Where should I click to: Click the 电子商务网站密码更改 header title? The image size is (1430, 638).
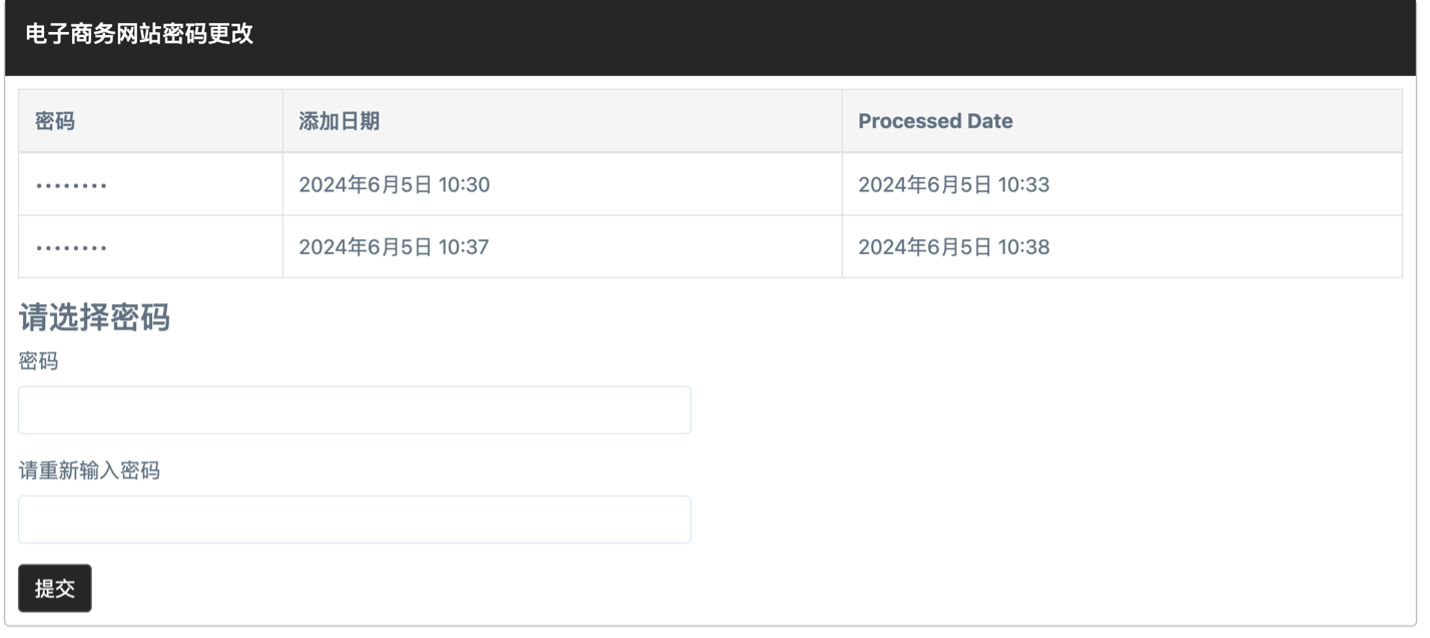point(139,34)
